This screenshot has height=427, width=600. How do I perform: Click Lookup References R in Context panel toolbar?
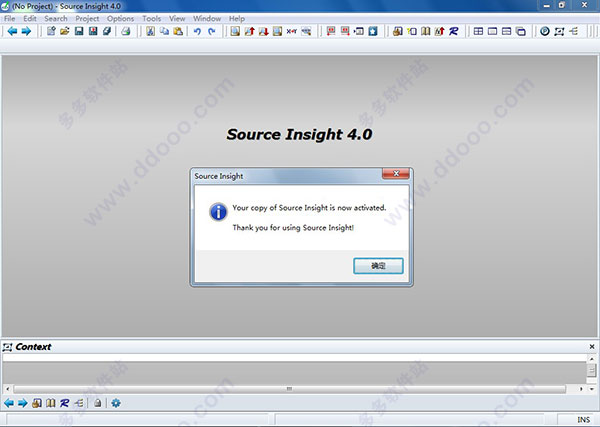64,403
